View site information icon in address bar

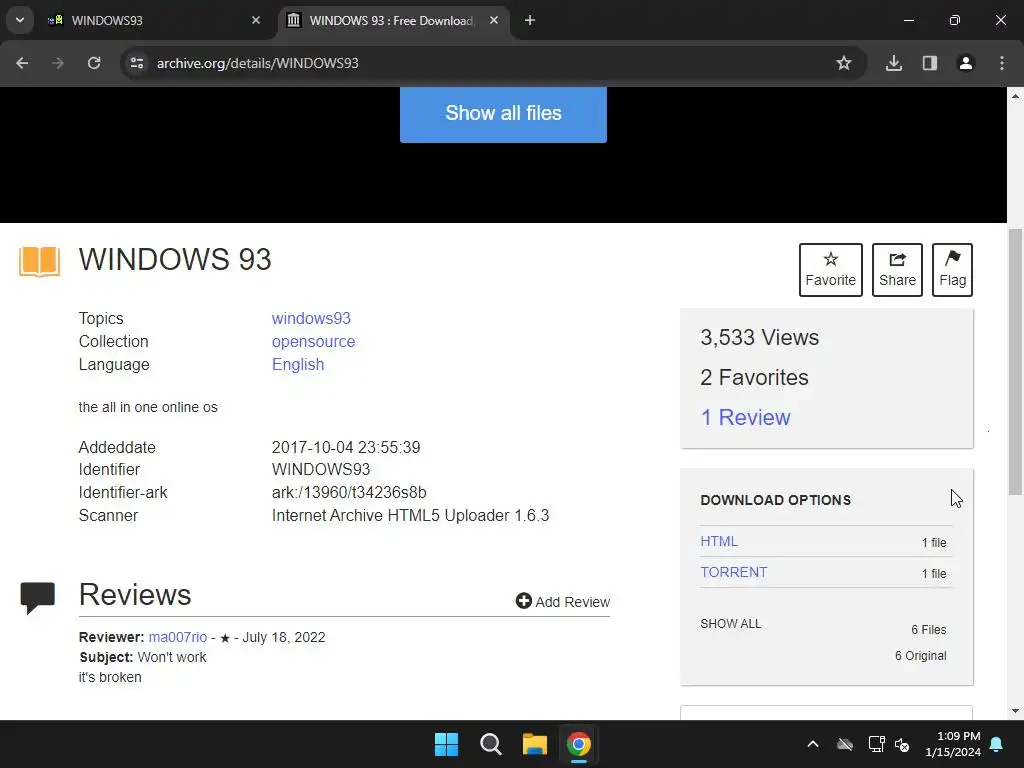click(x=136, y=63)
